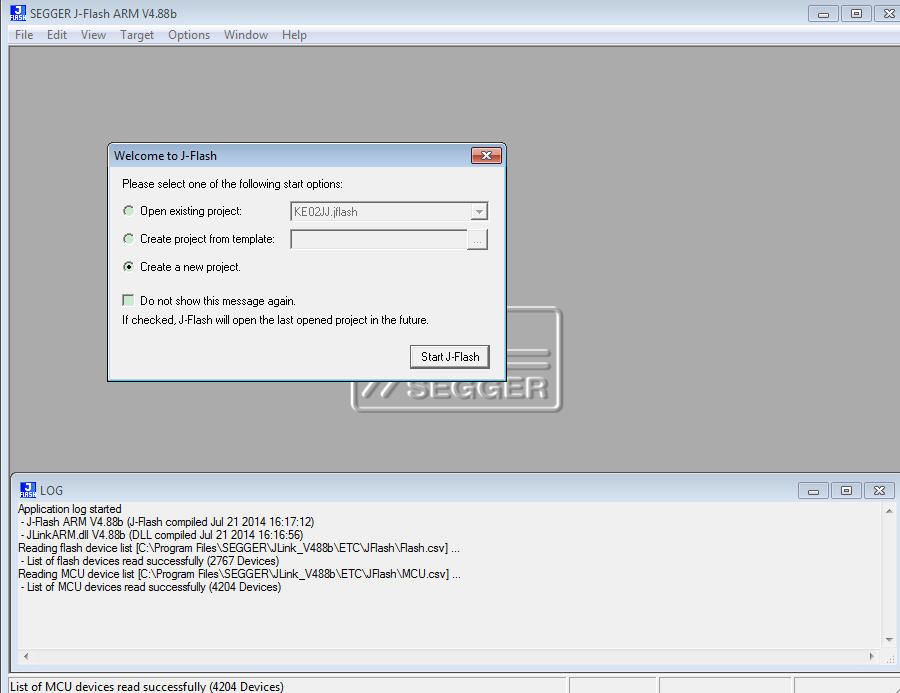
Task: Click the 'Please select one of the following' text
Action: click(232, 184)
